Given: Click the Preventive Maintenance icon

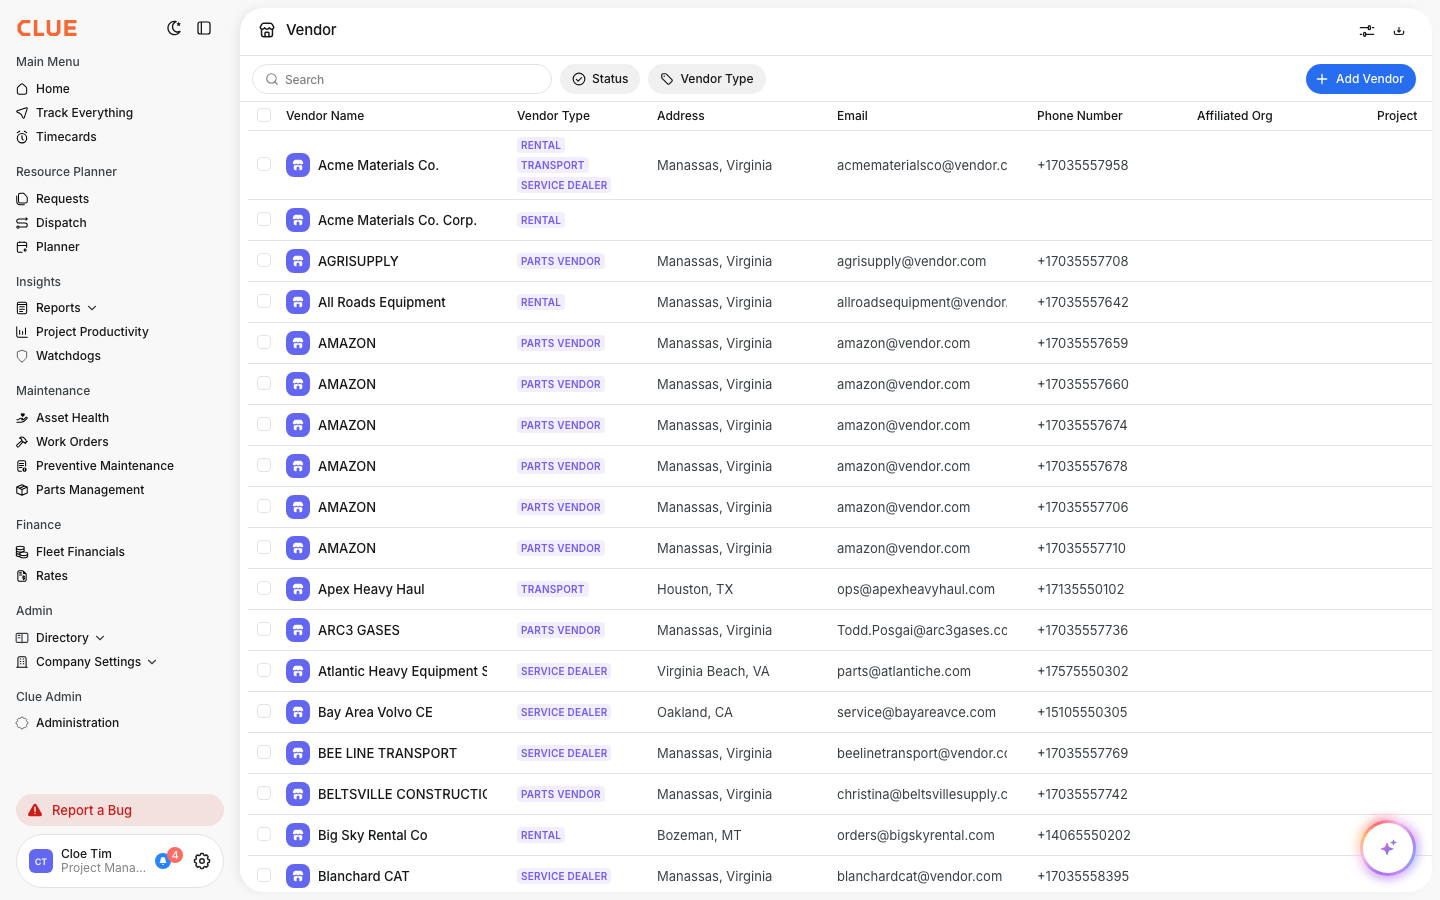Looking at the screenshot, I should coord(22,466).
